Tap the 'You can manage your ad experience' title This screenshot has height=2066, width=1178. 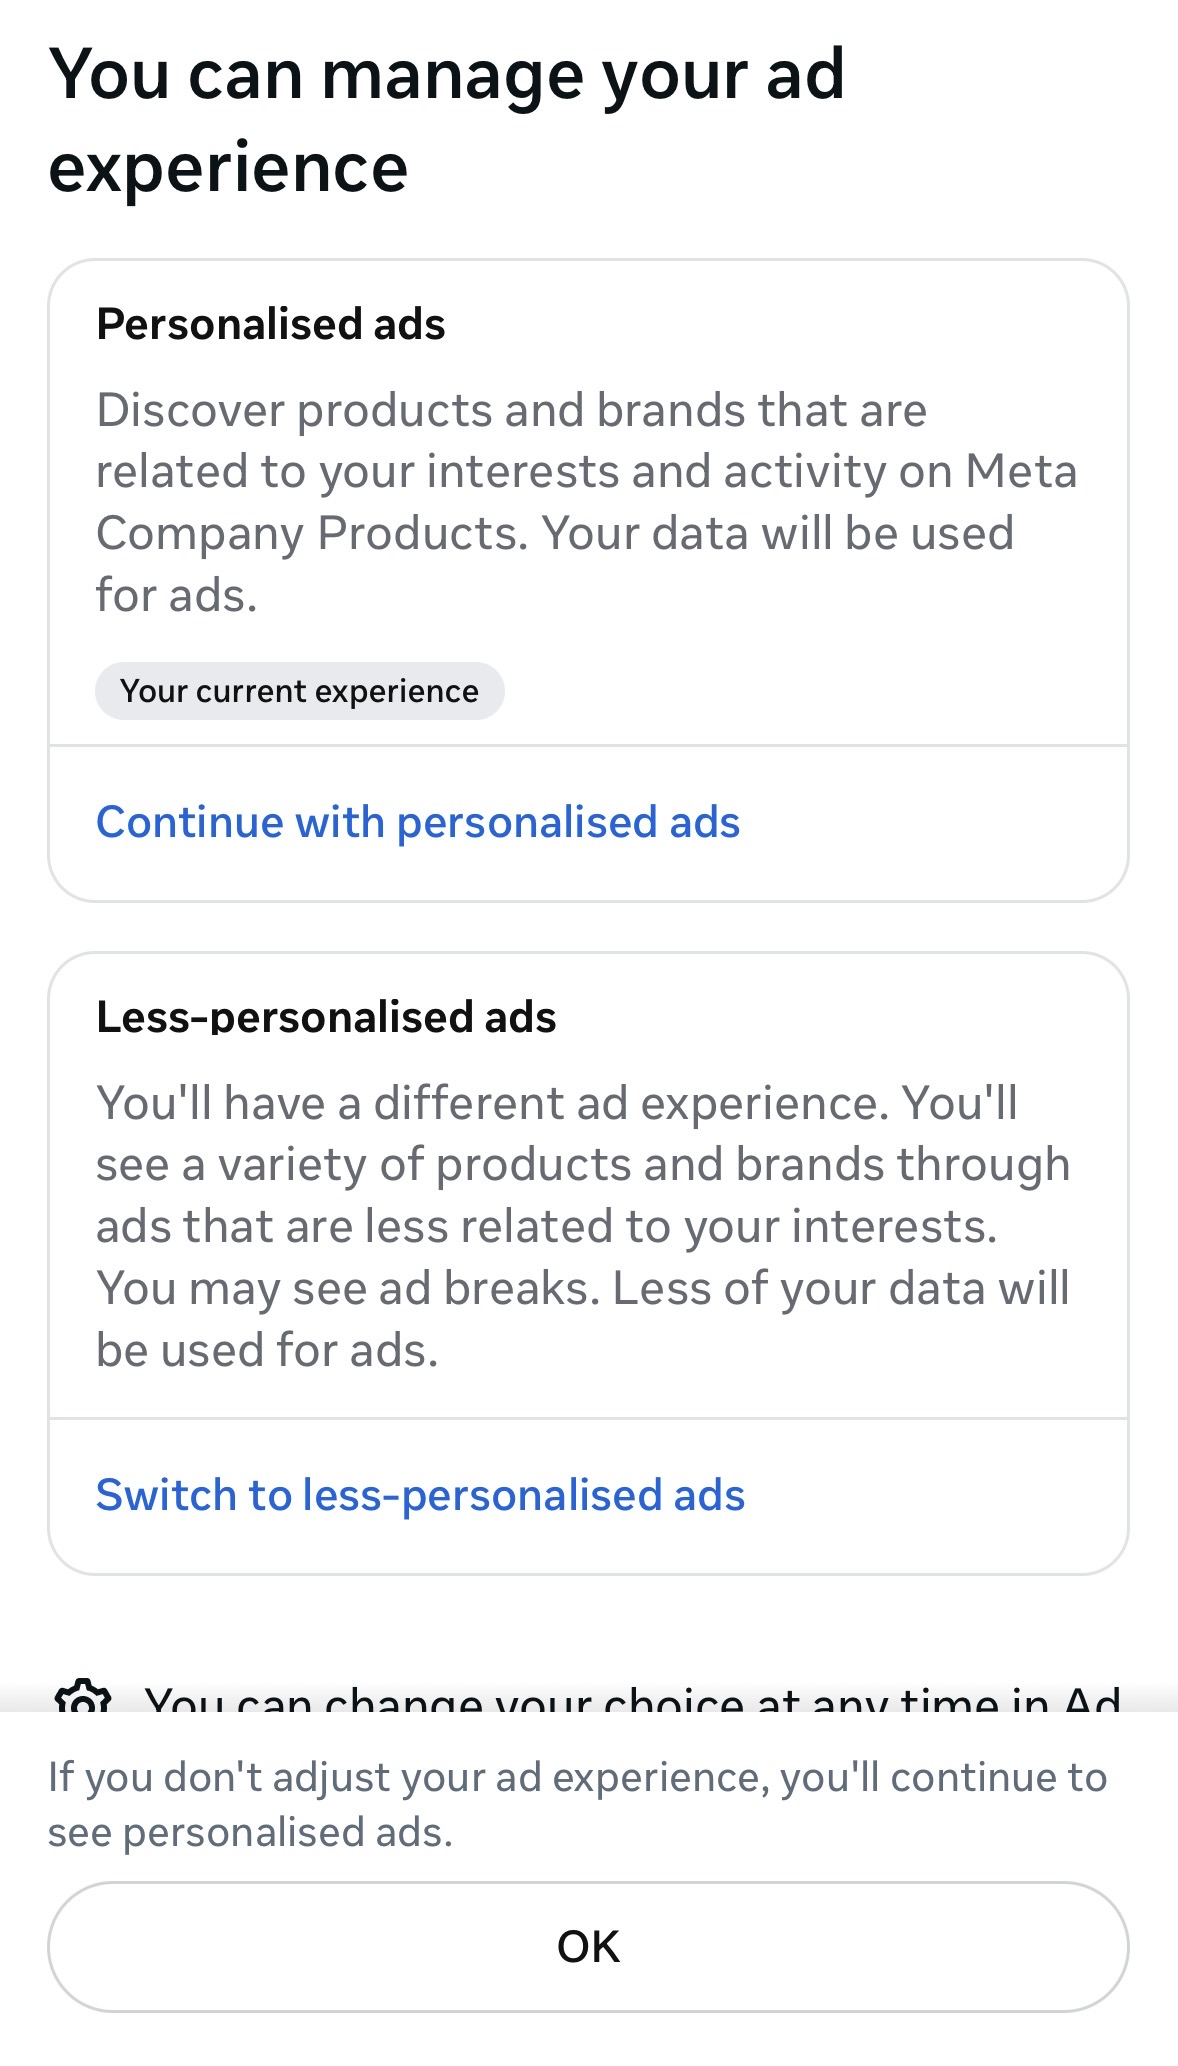446,120
